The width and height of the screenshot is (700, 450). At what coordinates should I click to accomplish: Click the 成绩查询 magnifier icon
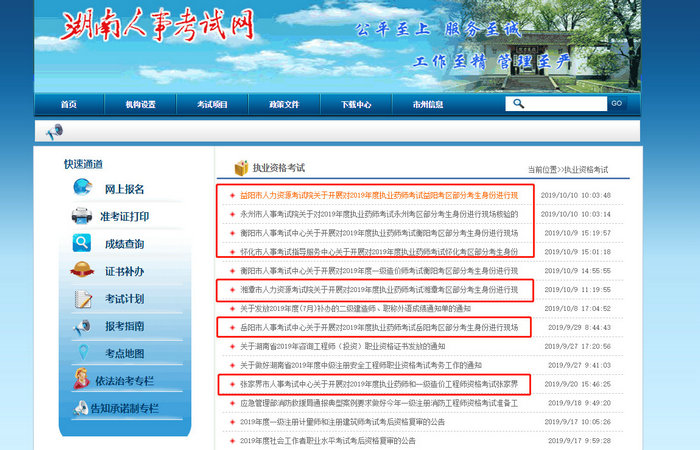click(x=82, y=243)
